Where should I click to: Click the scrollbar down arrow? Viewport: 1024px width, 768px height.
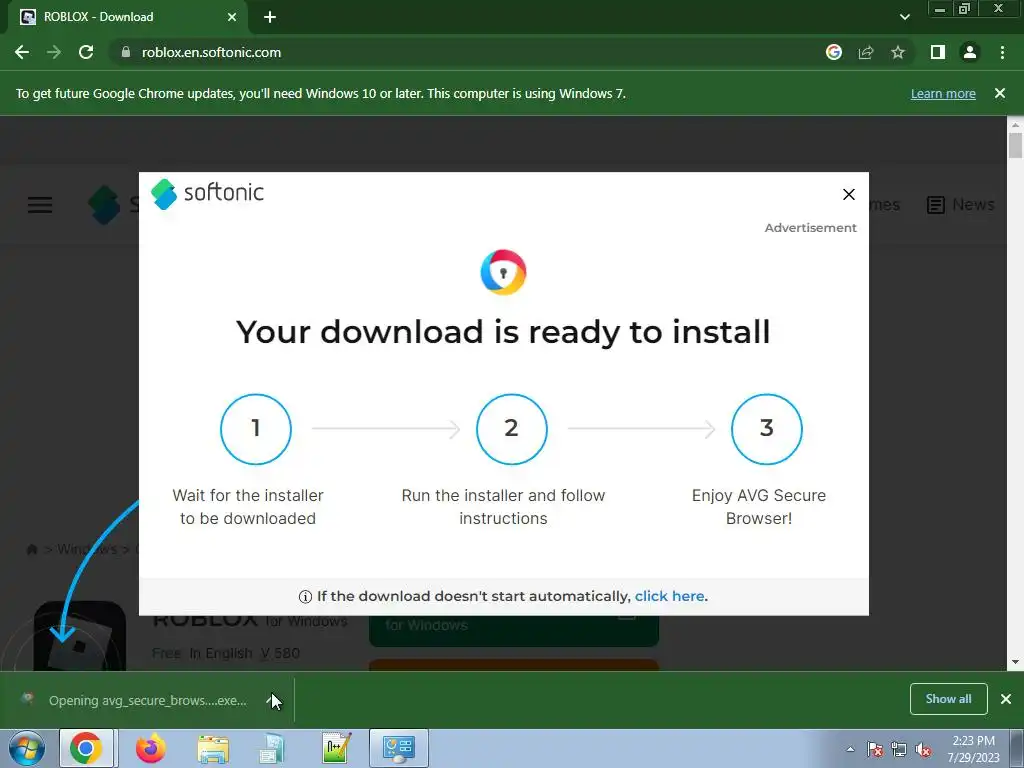pyautogui.click(x=1015, y=662)
